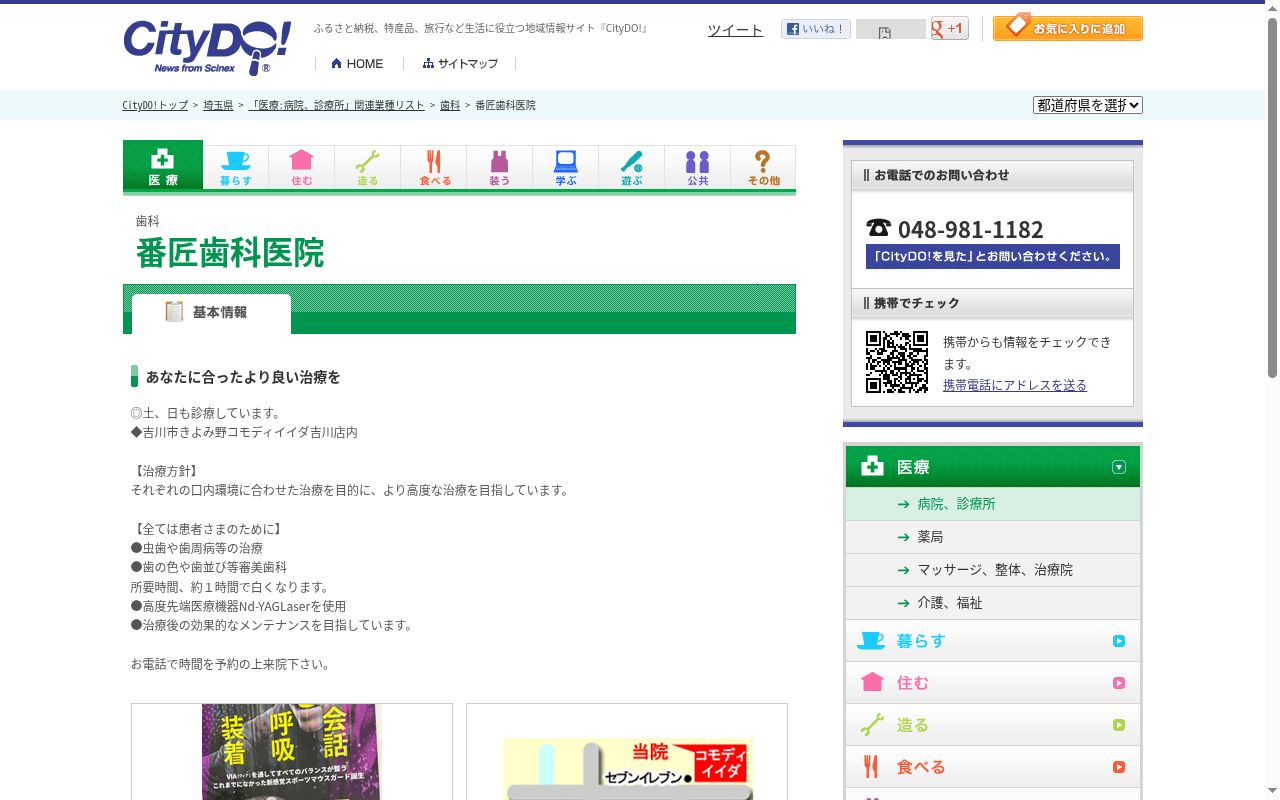Go to HOME in the header
Viewport: 1280px width, 800px height.
point(357,64)
